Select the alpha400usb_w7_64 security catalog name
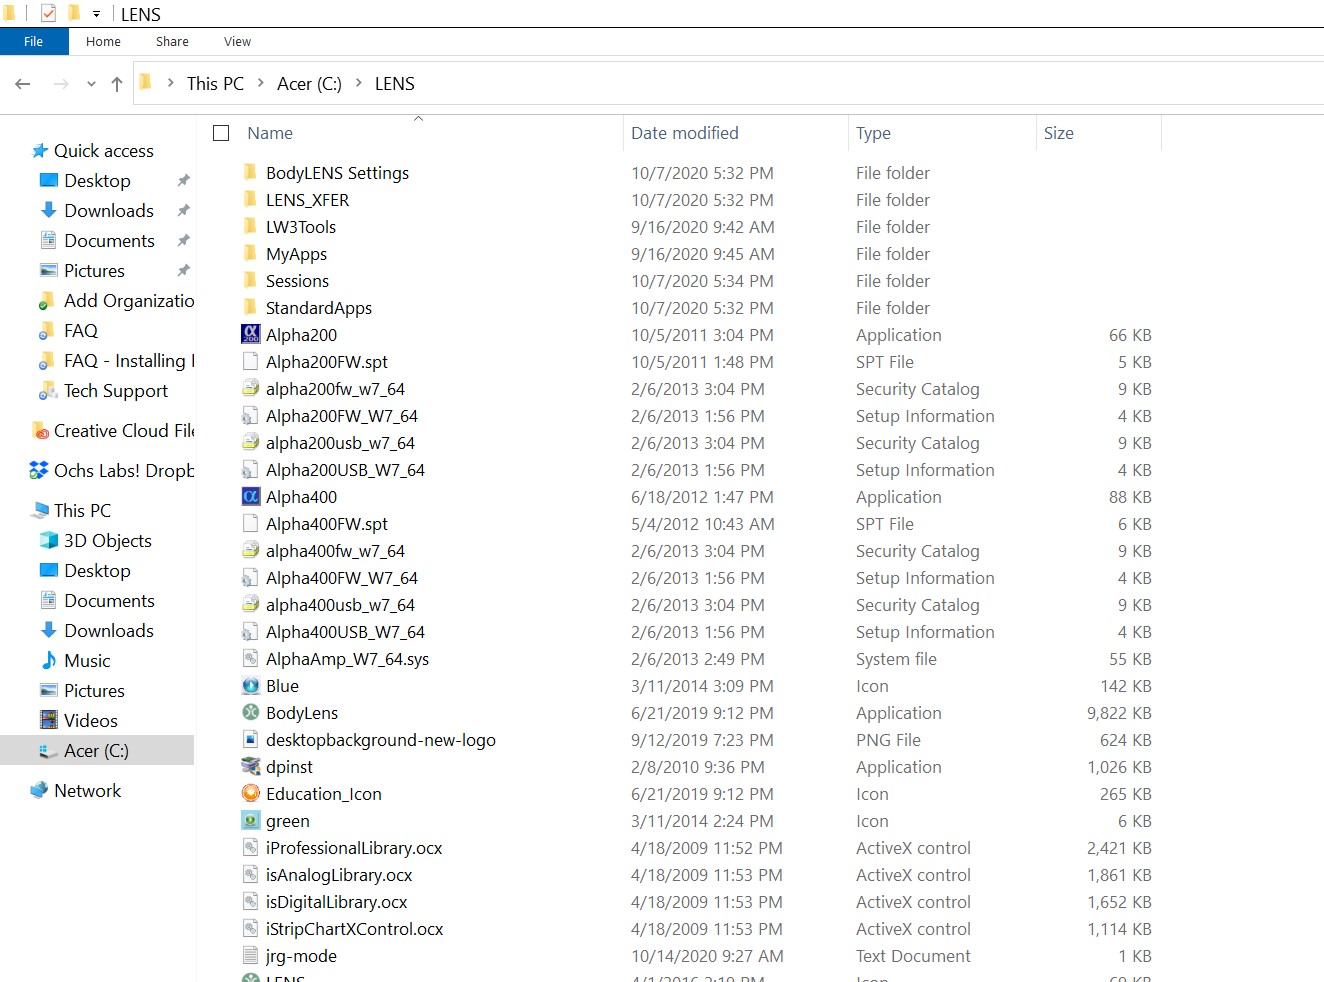 pos(340,604)
